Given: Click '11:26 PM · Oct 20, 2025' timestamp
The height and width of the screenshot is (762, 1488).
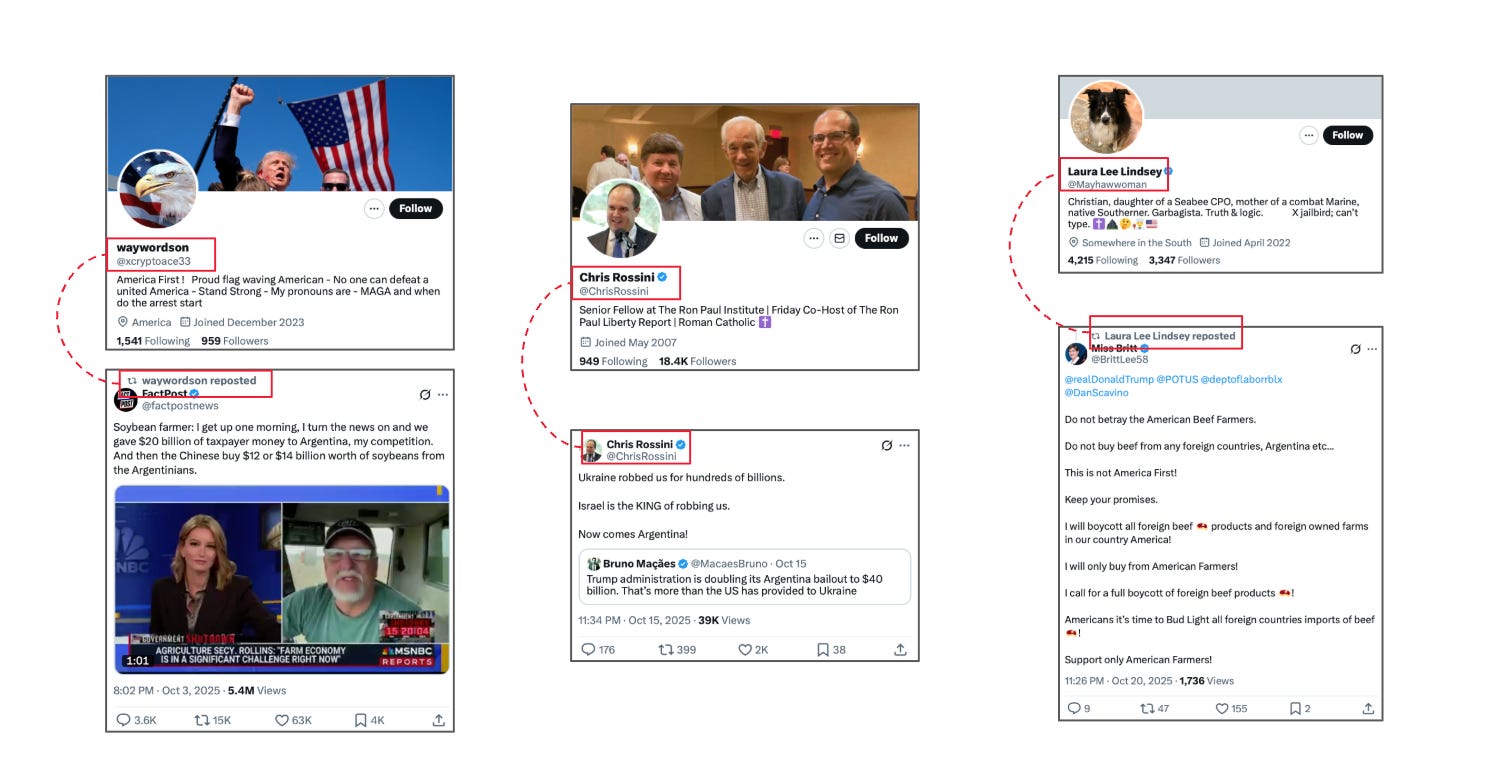Looking at the screenshot, I should [1119, 681].
